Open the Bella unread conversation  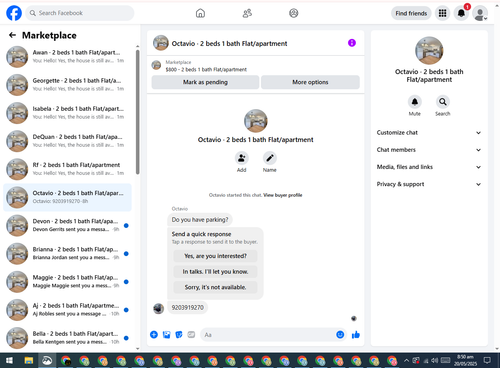[x=68, y=338]
